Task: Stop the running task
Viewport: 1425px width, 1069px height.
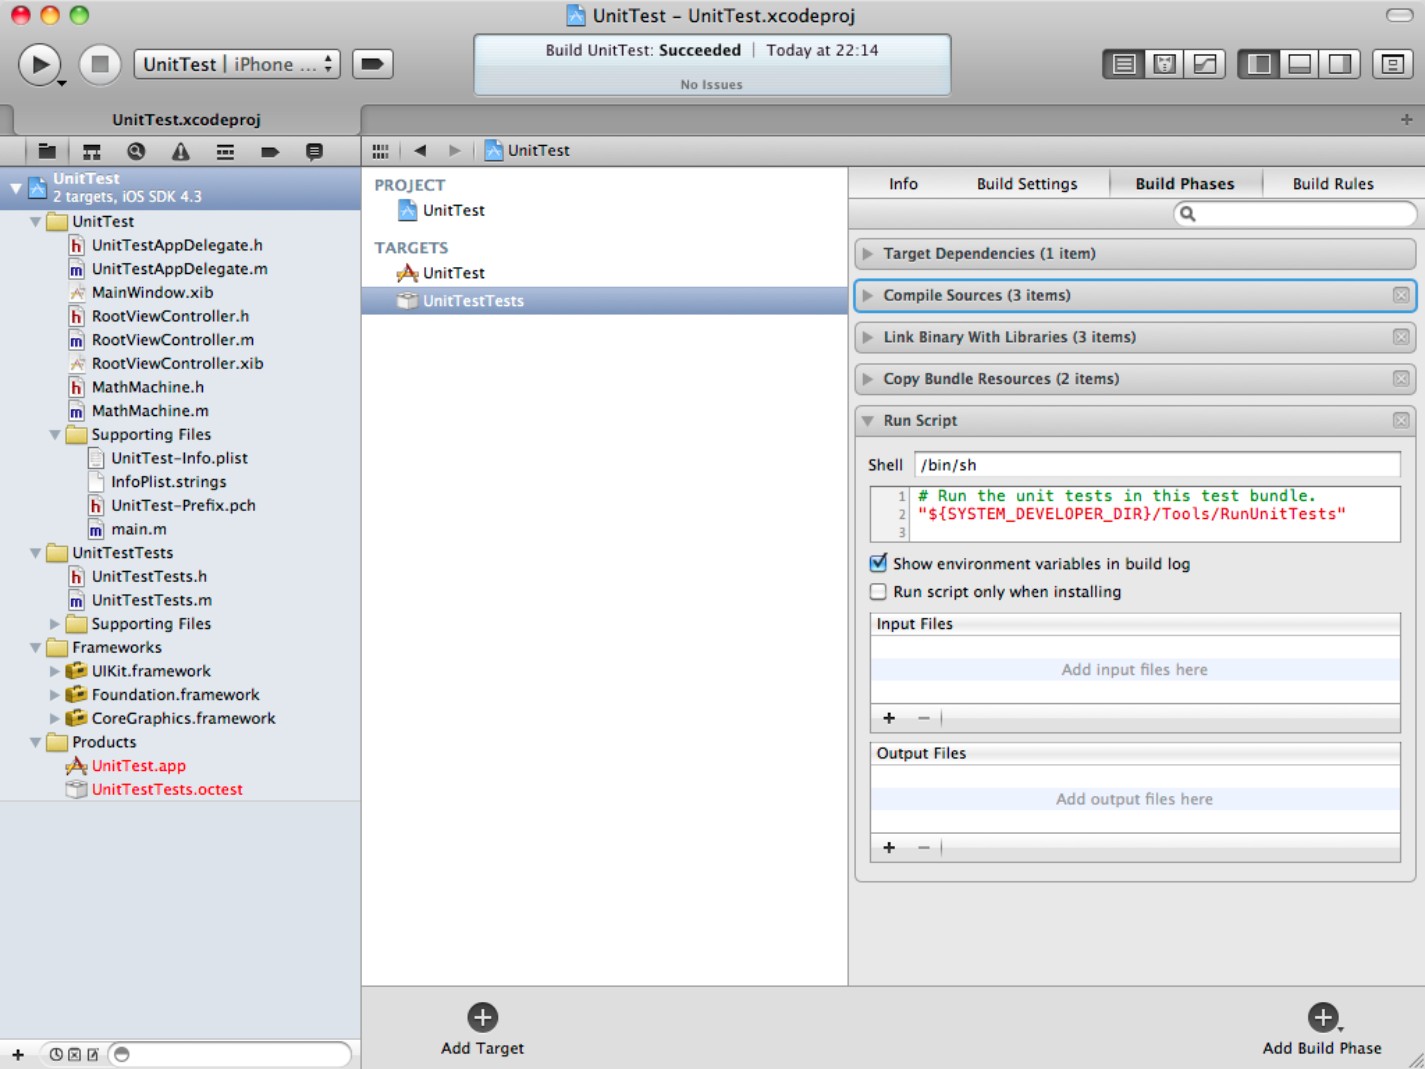Action: [100, 65]
